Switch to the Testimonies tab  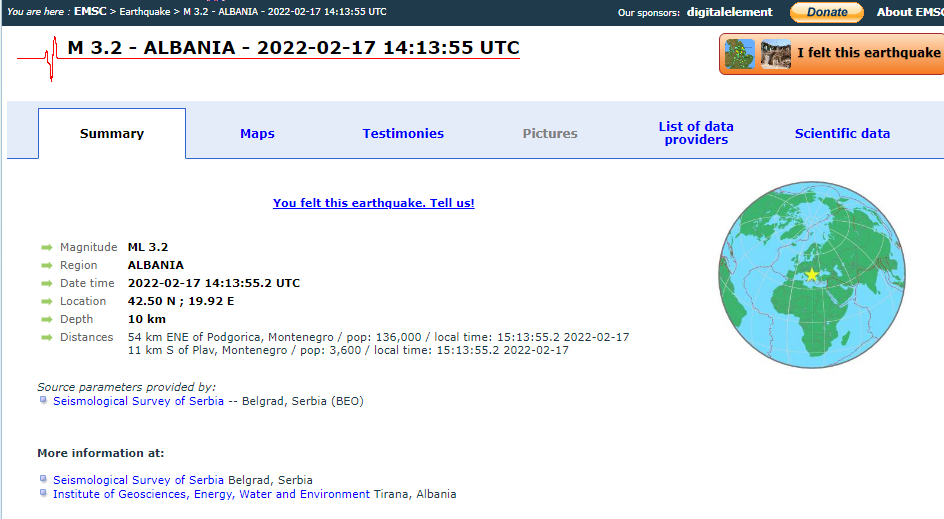403,134
